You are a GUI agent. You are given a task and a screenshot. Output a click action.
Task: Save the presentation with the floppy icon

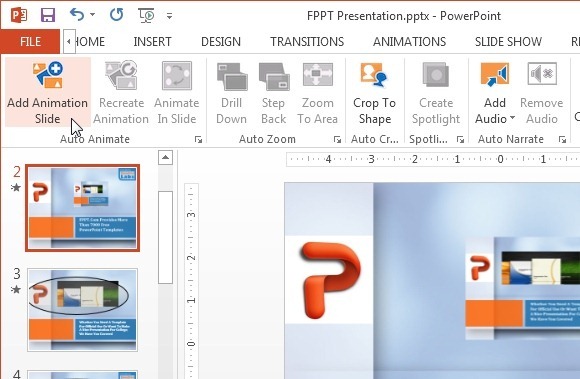tap(48, 16)
